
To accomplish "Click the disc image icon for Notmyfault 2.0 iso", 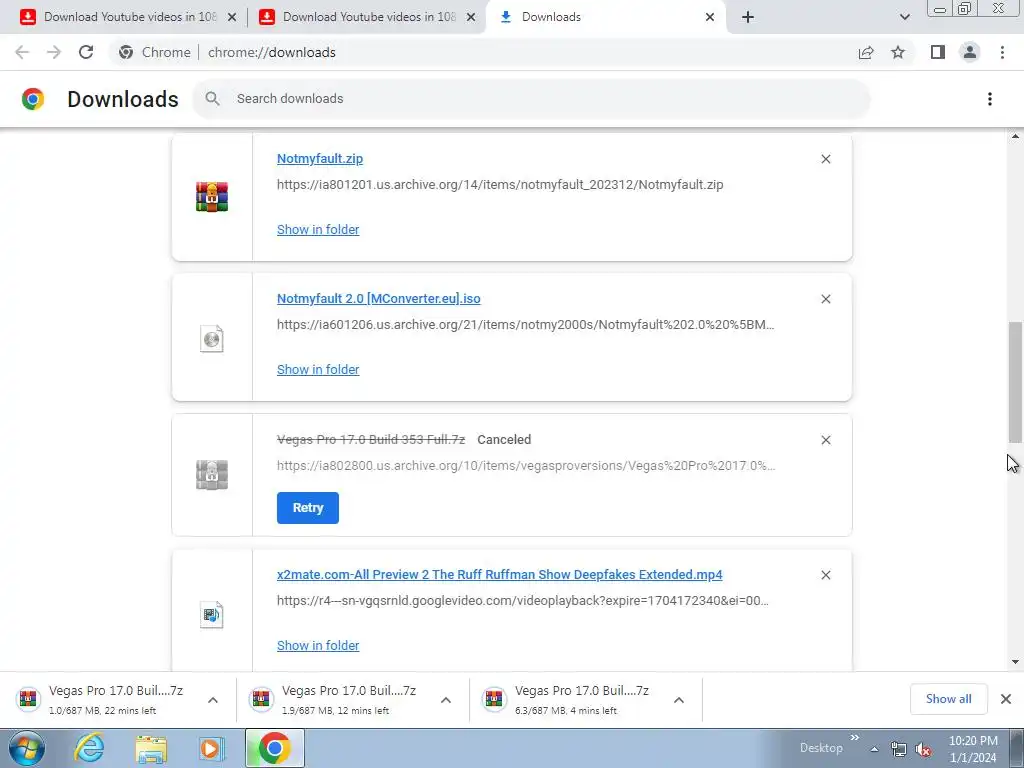I will (x=212, y=339).
